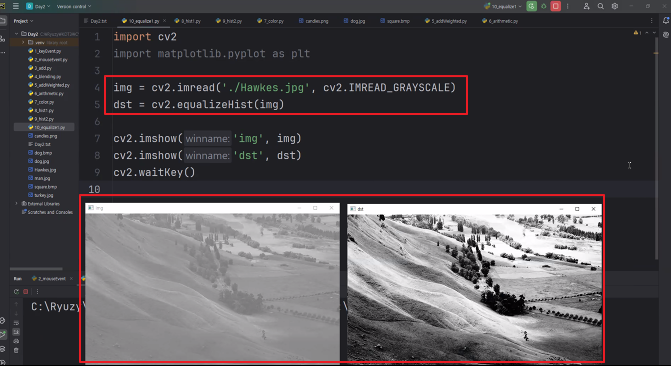Toggle the Project tool window folder icon
This screenshot has width=671, height=366.
click(3, 21)
